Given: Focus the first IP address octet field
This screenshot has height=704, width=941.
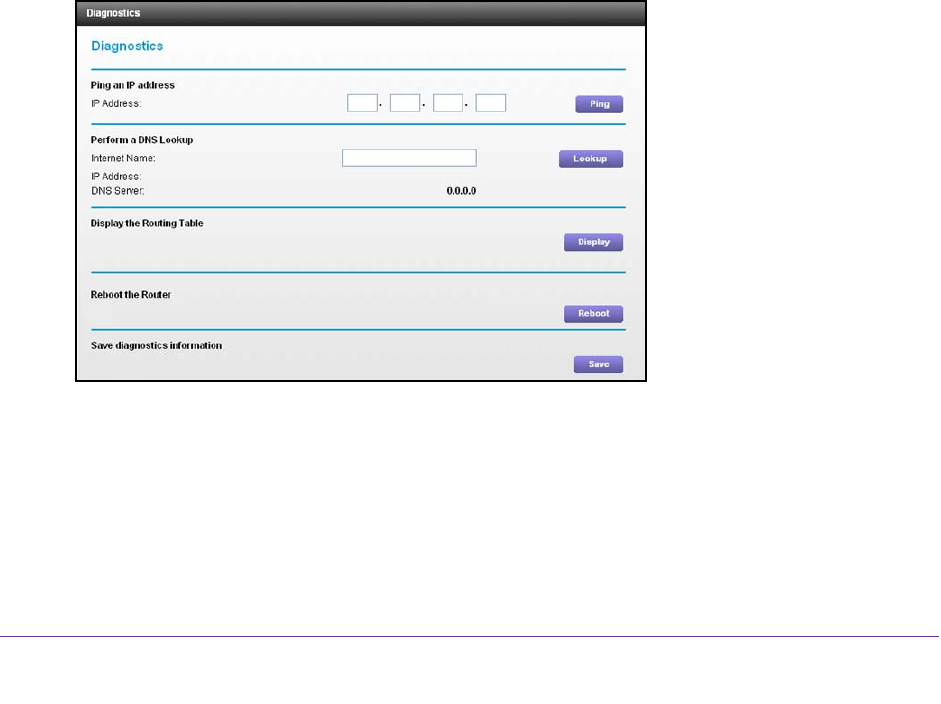Looking at the screenshot, I should click(x=362, y=103).
